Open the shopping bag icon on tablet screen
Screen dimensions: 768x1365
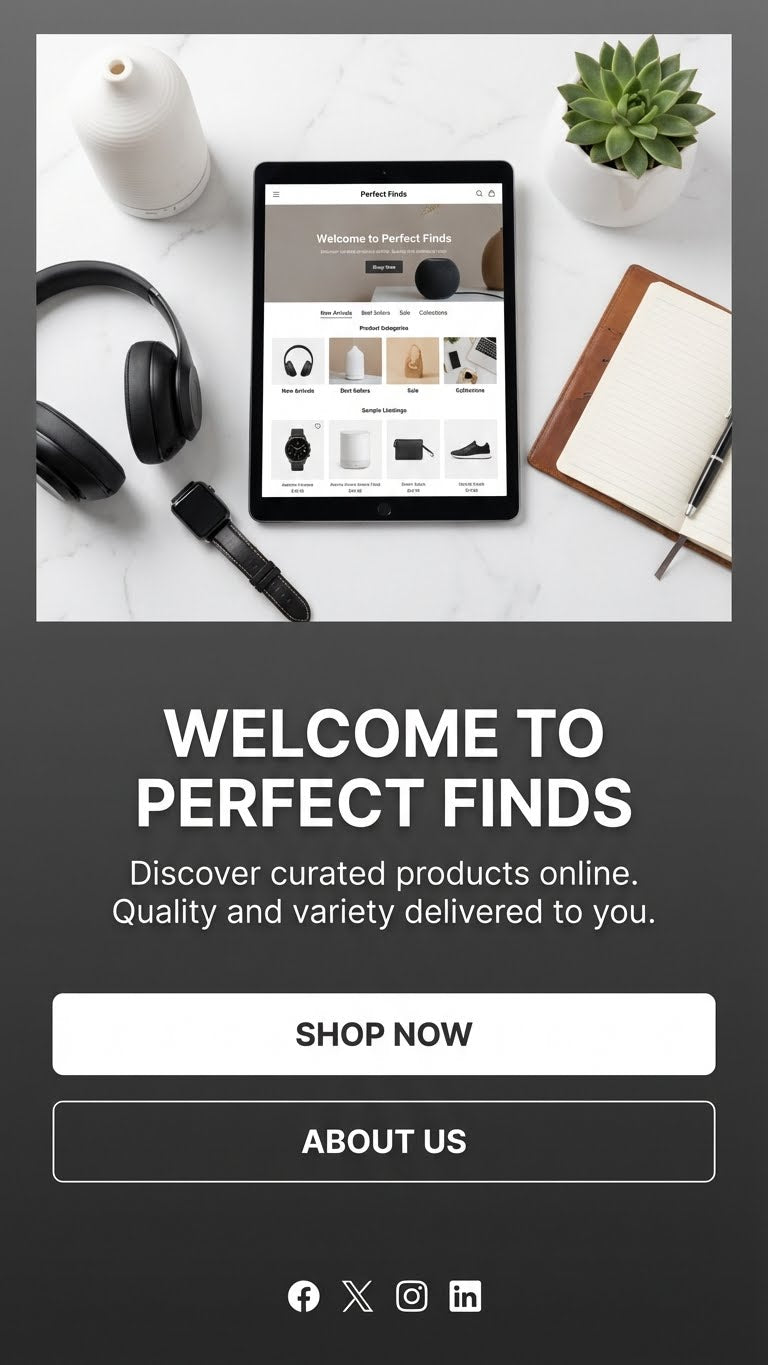click(492, 194)
